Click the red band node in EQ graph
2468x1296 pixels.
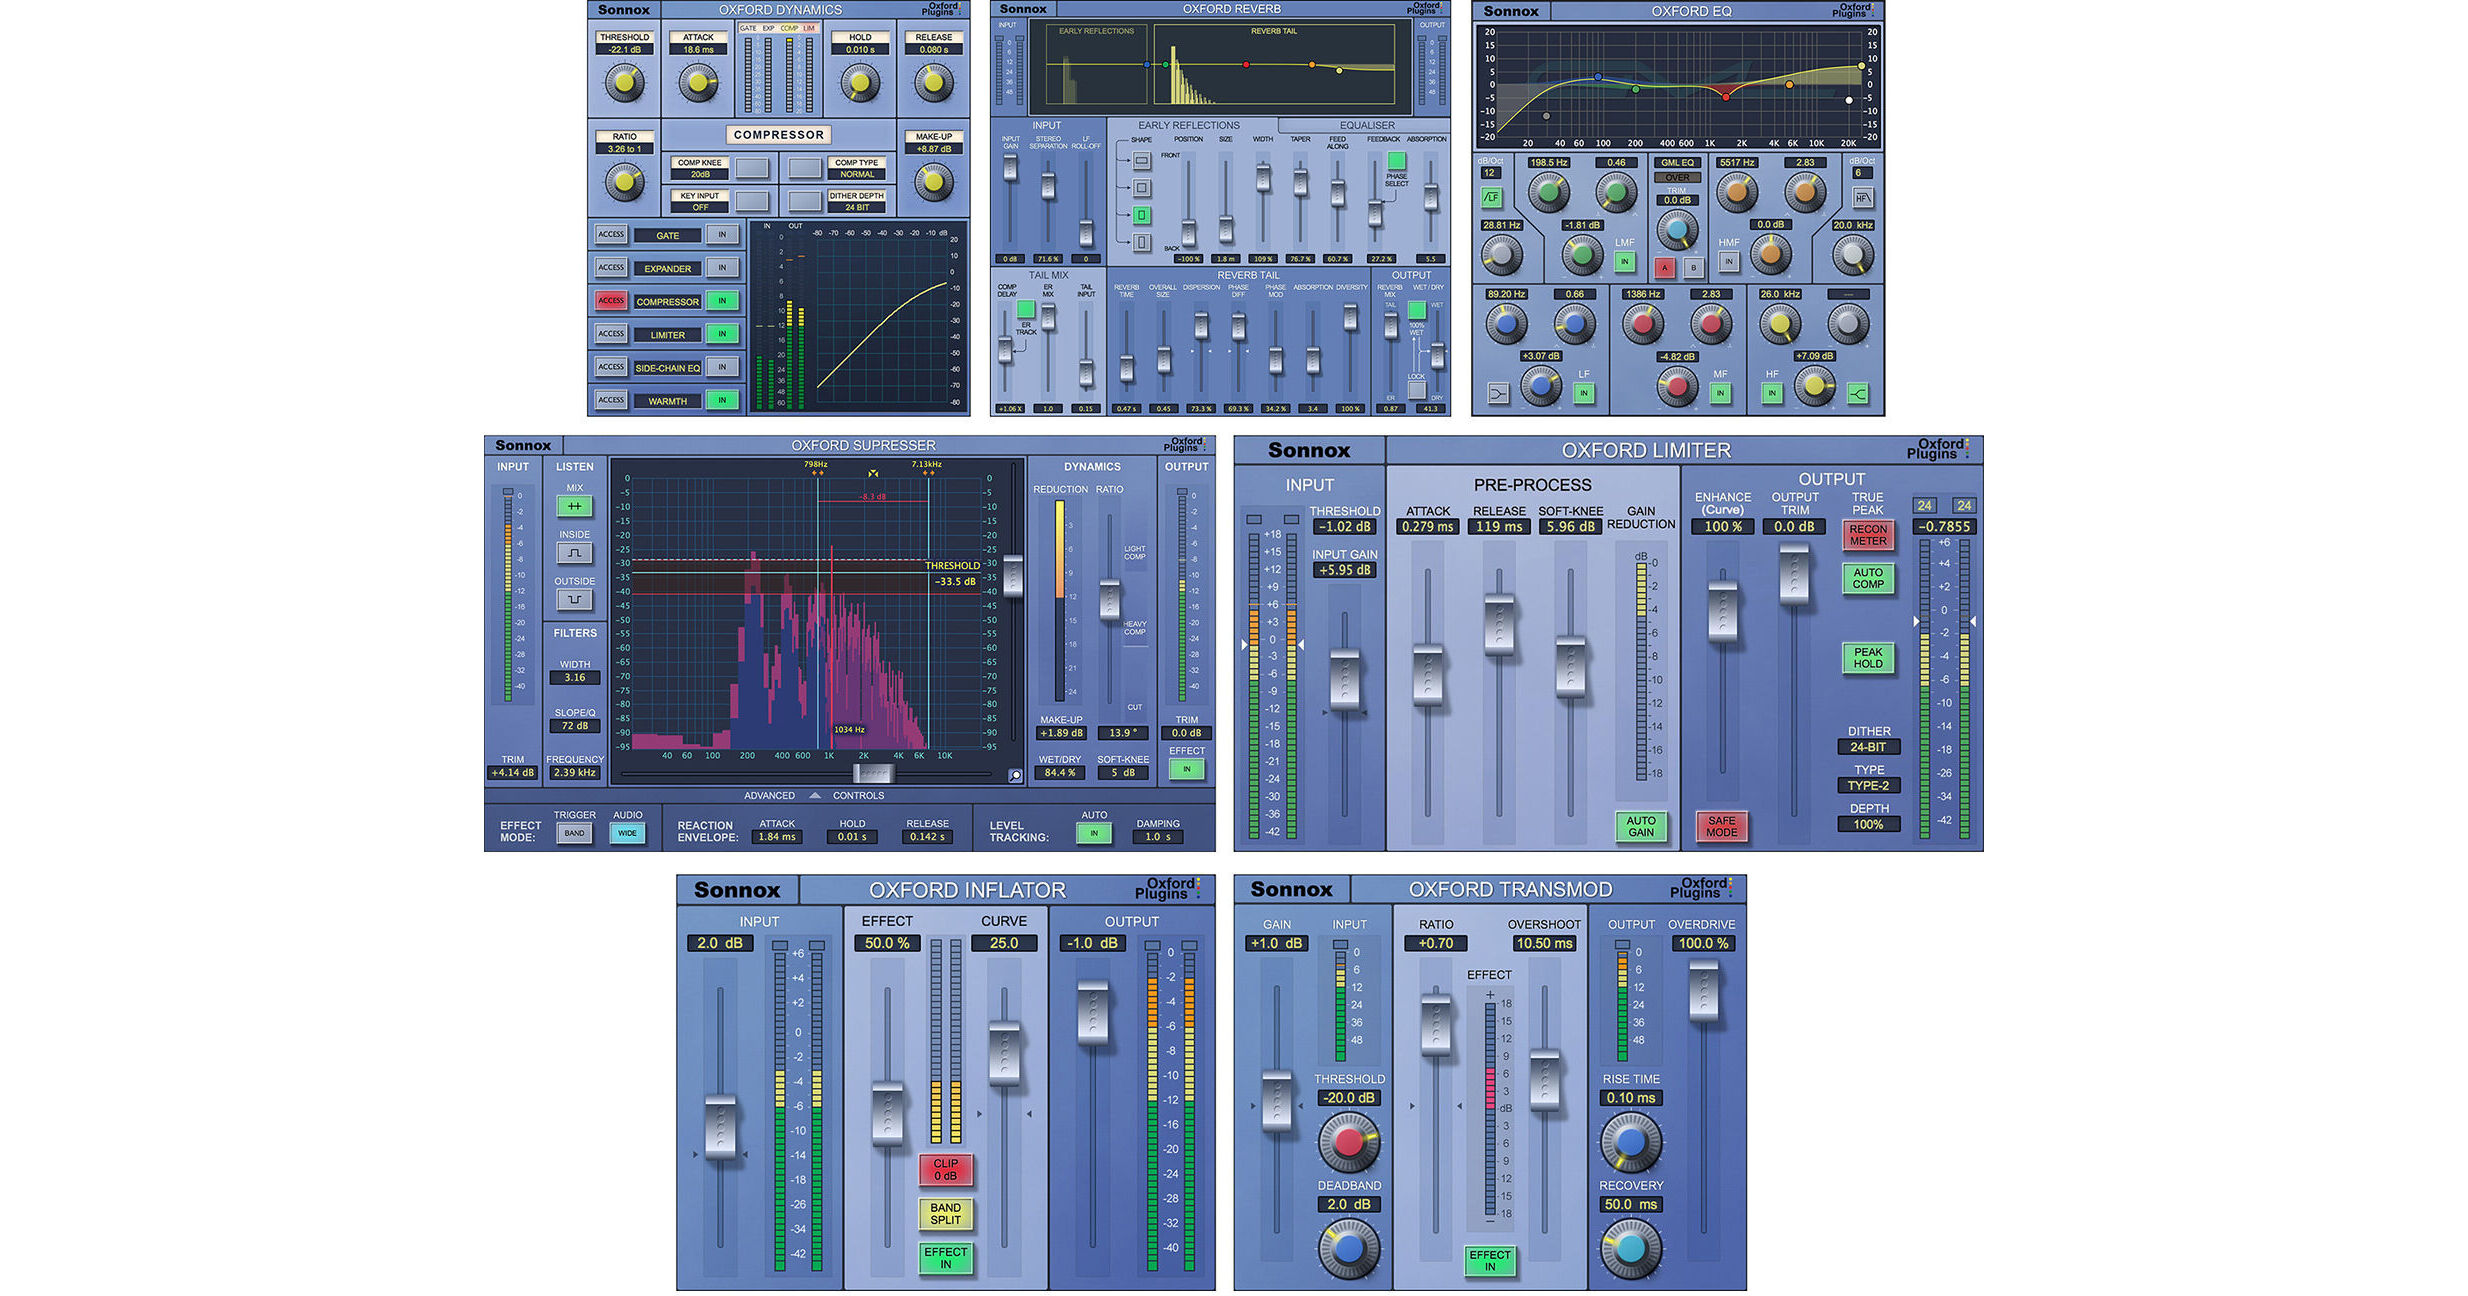coord(1726,97)
